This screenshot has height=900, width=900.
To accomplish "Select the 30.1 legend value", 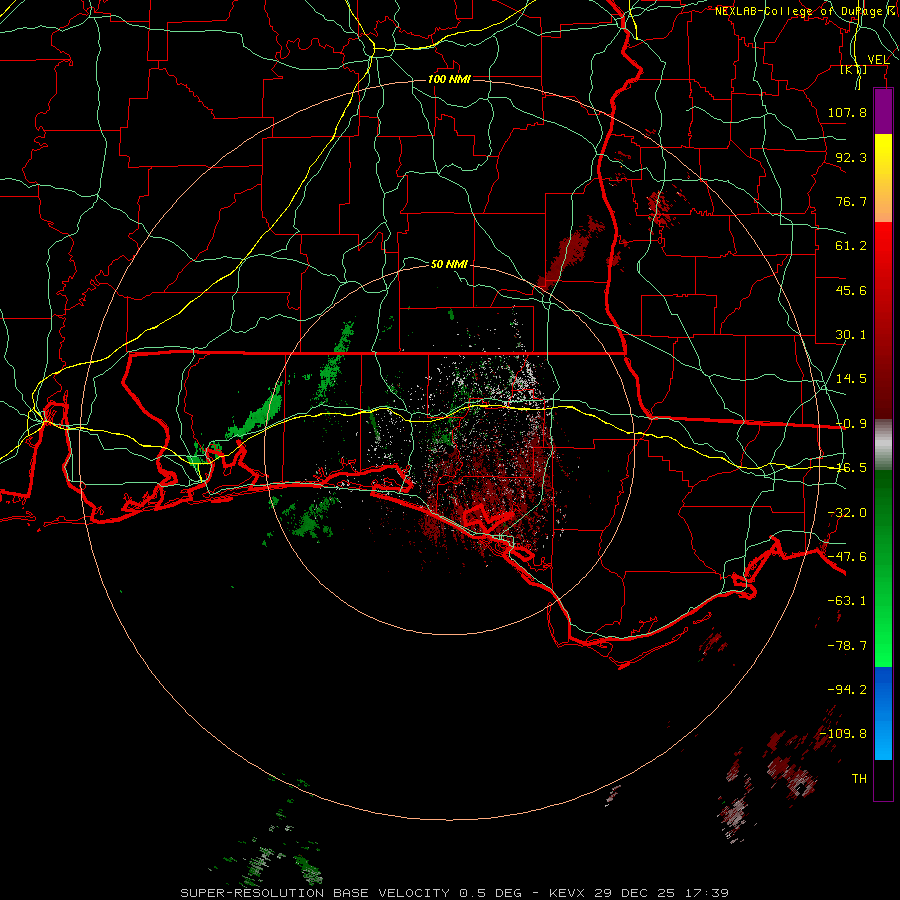I will (851, 335).
